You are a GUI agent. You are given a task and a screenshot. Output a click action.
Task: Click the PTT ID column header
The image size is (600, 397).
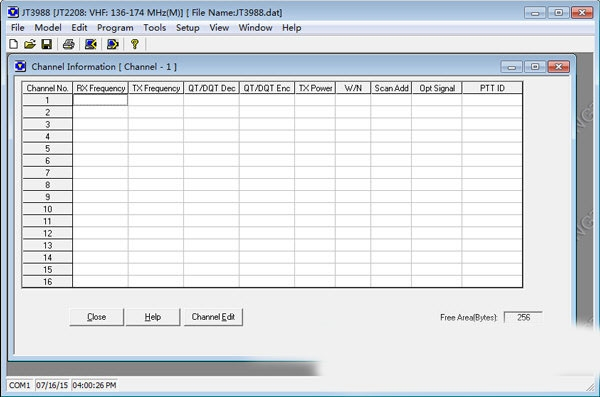point(492,88)
